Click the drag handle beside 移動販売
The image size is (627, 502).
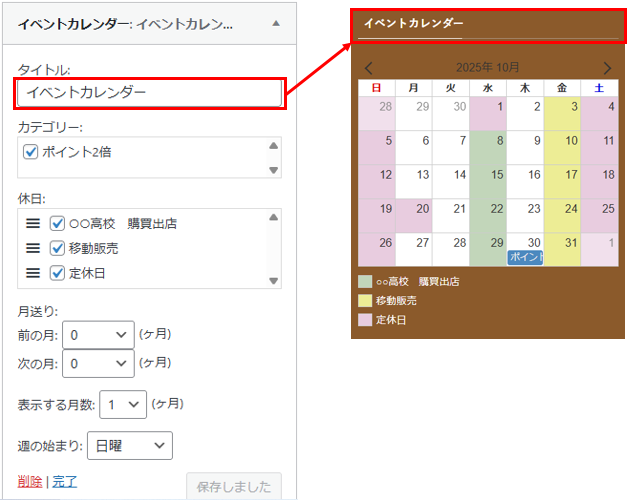(33, 248)
